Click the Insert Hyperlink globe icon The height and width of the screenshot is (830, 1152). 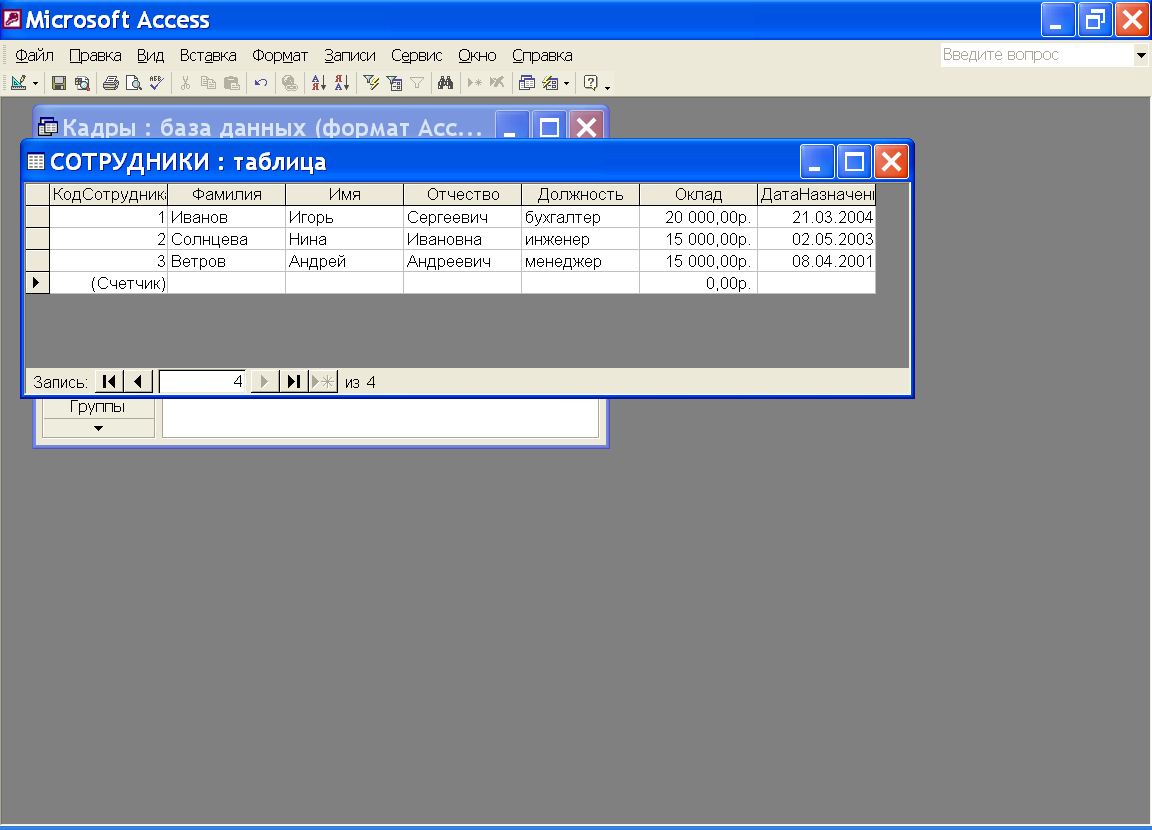pyautogui.click(x=290, y=83)
